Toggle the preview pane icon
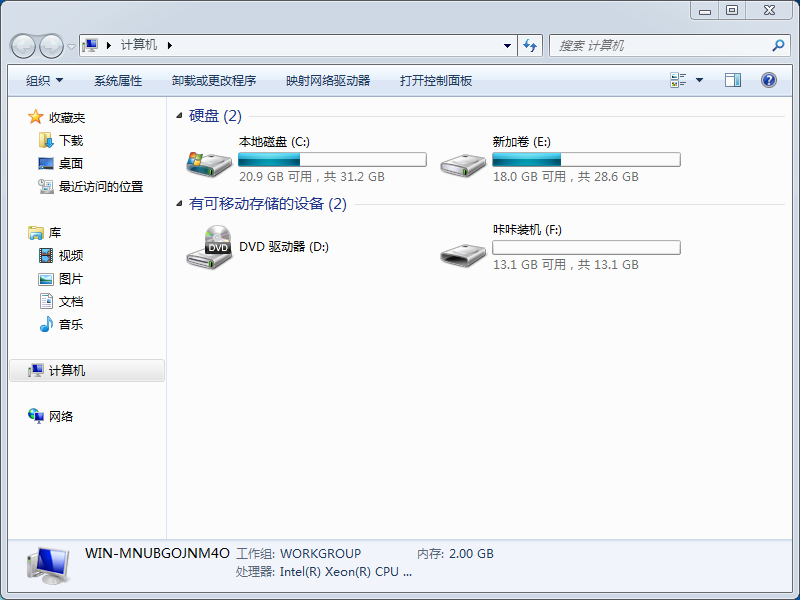Screen dimensions: 800x600 coord(733,80)
